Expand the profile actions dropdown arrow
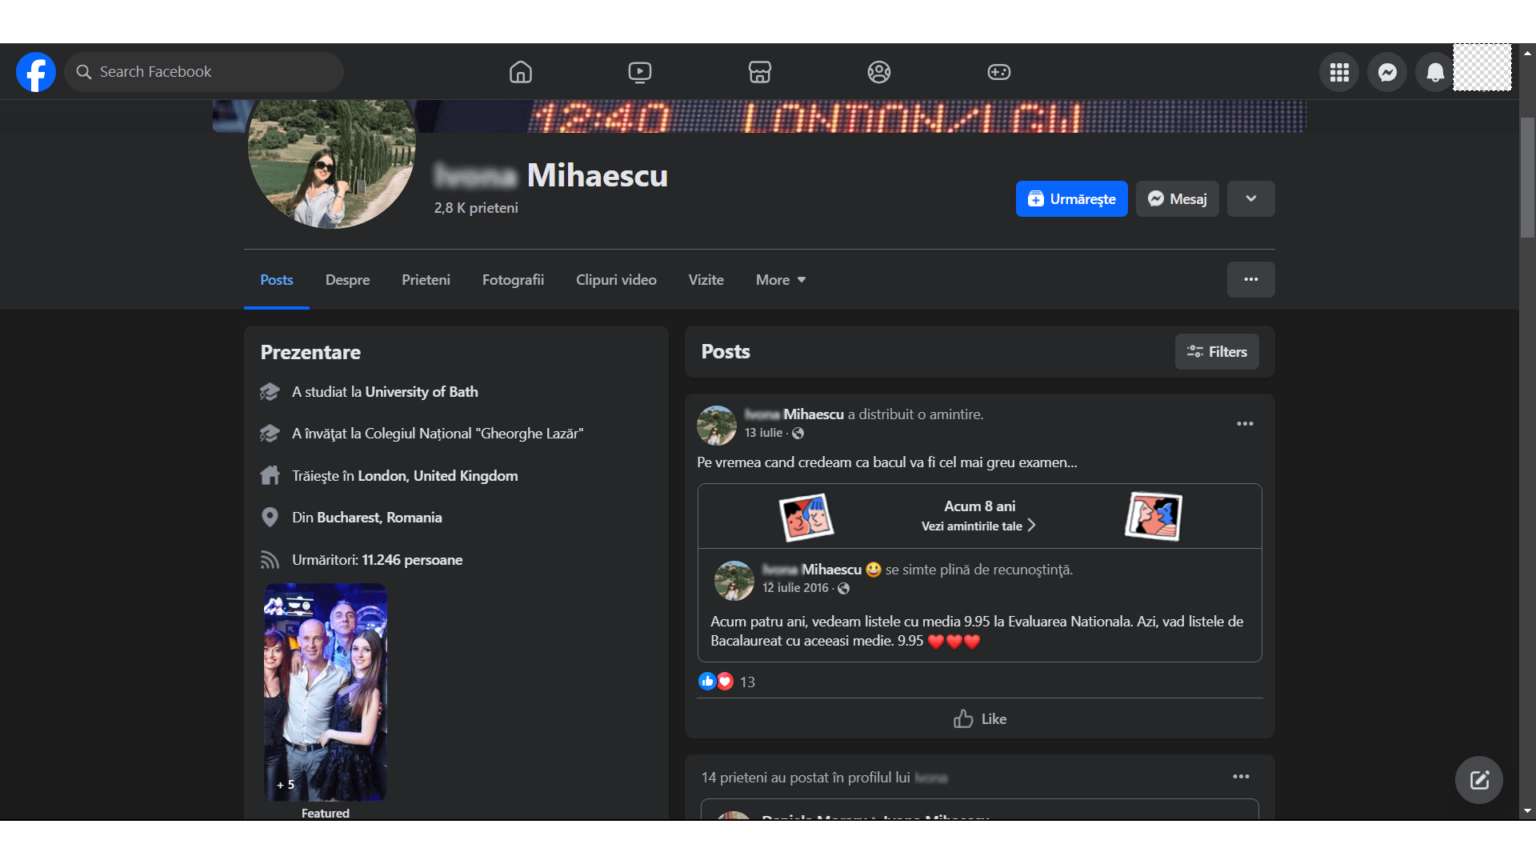This screenshot has width=1536, height=864. [1251, 199]
